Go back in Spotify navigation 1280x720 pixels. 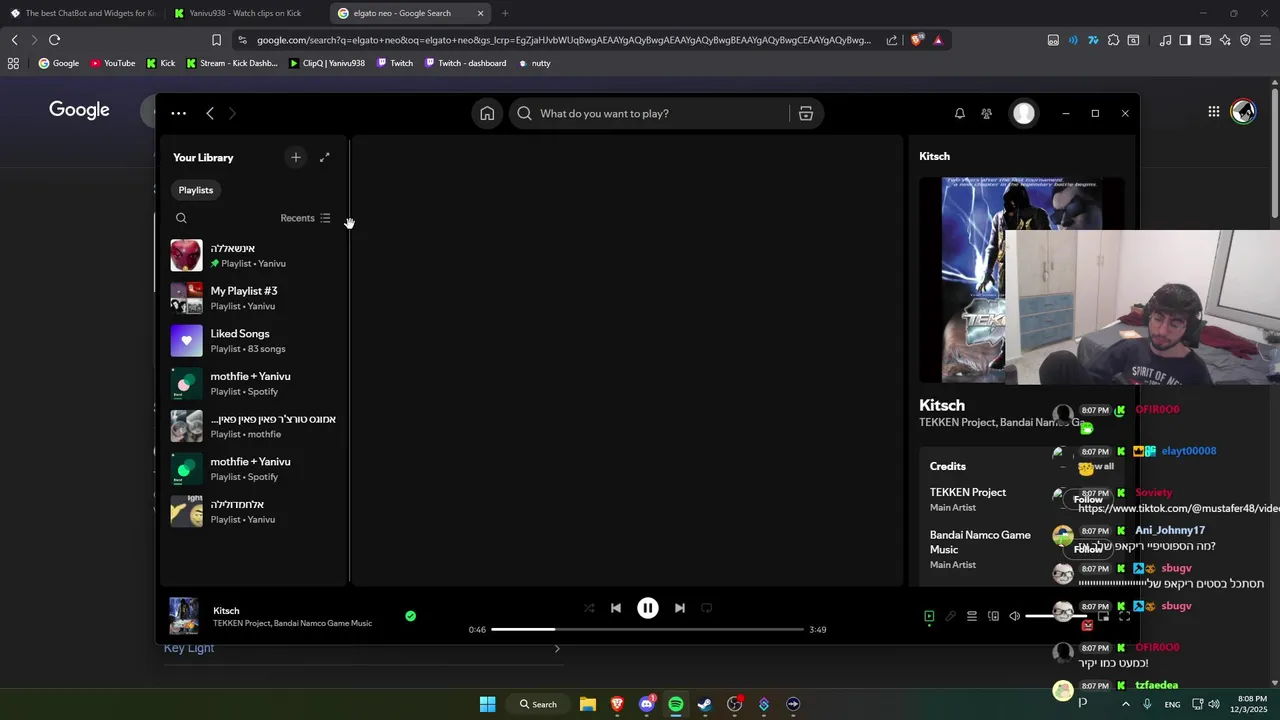pyautogui.click(x=210, y=113)
